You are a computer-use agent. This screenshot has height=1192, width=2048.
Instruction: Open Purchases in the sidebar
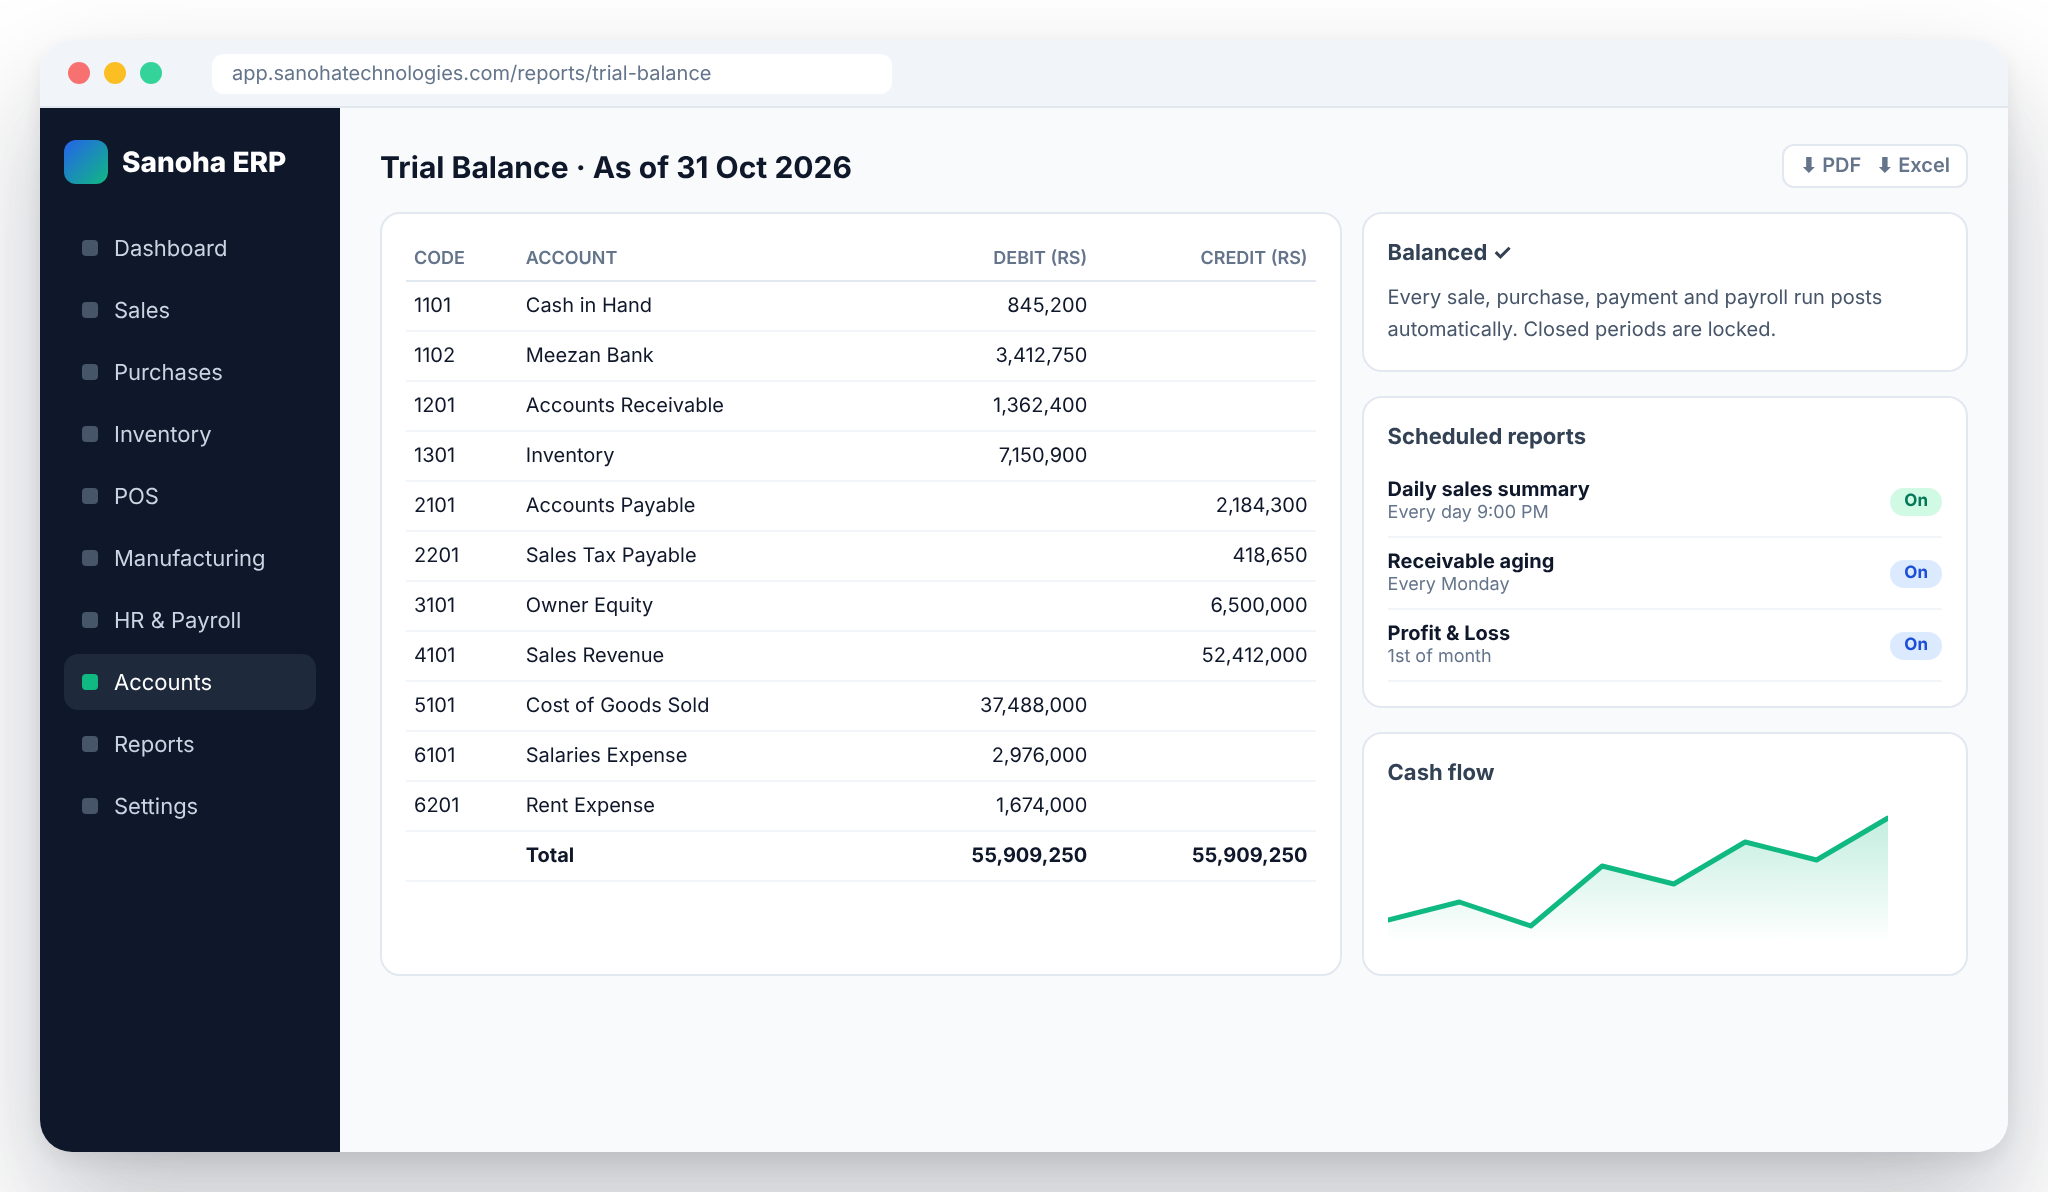pos(190,372)
